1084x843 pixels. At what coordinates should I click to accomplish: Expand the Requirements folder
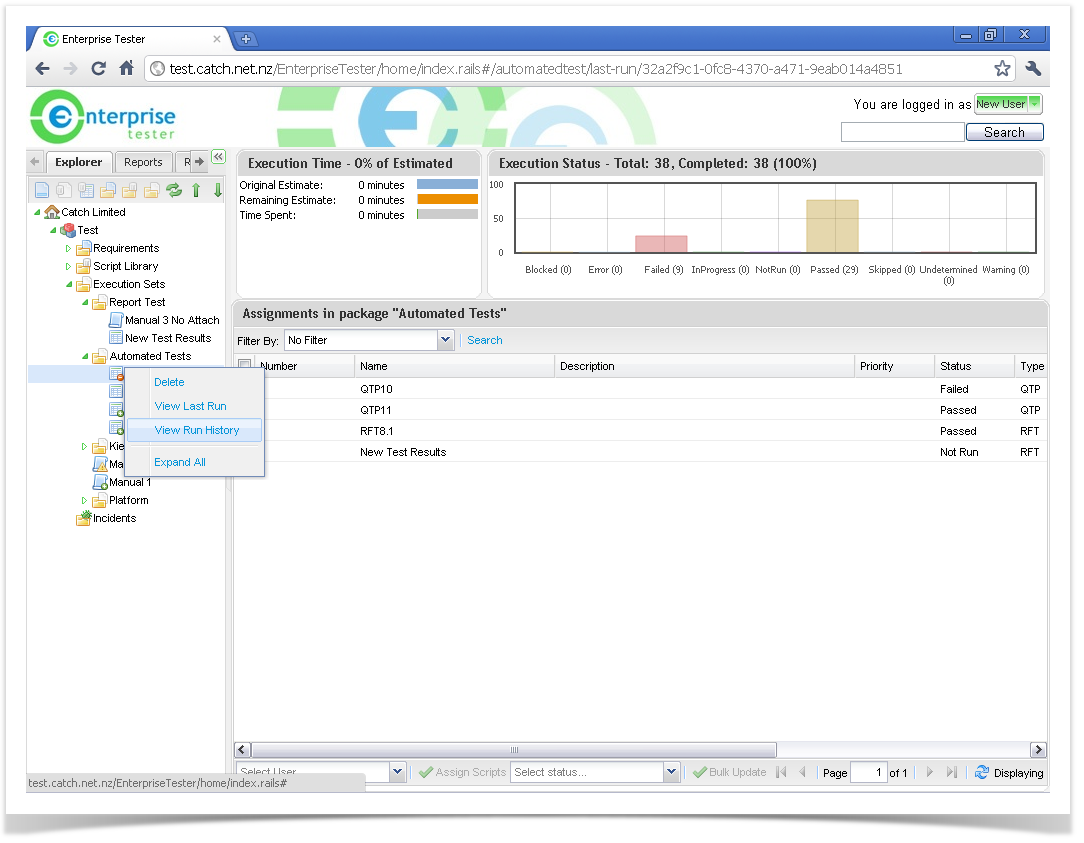click(x=69, y=248)
